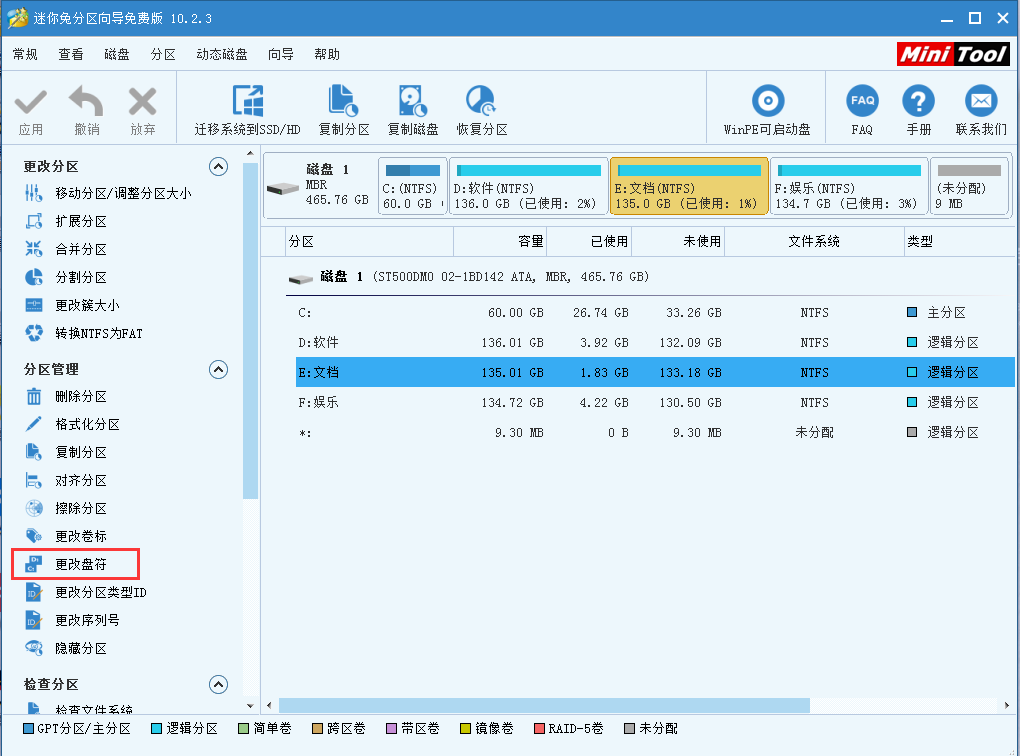Sort by the 文件系统 column header
This screenshot has width=1020, height=756.
(x=814, y=241)
